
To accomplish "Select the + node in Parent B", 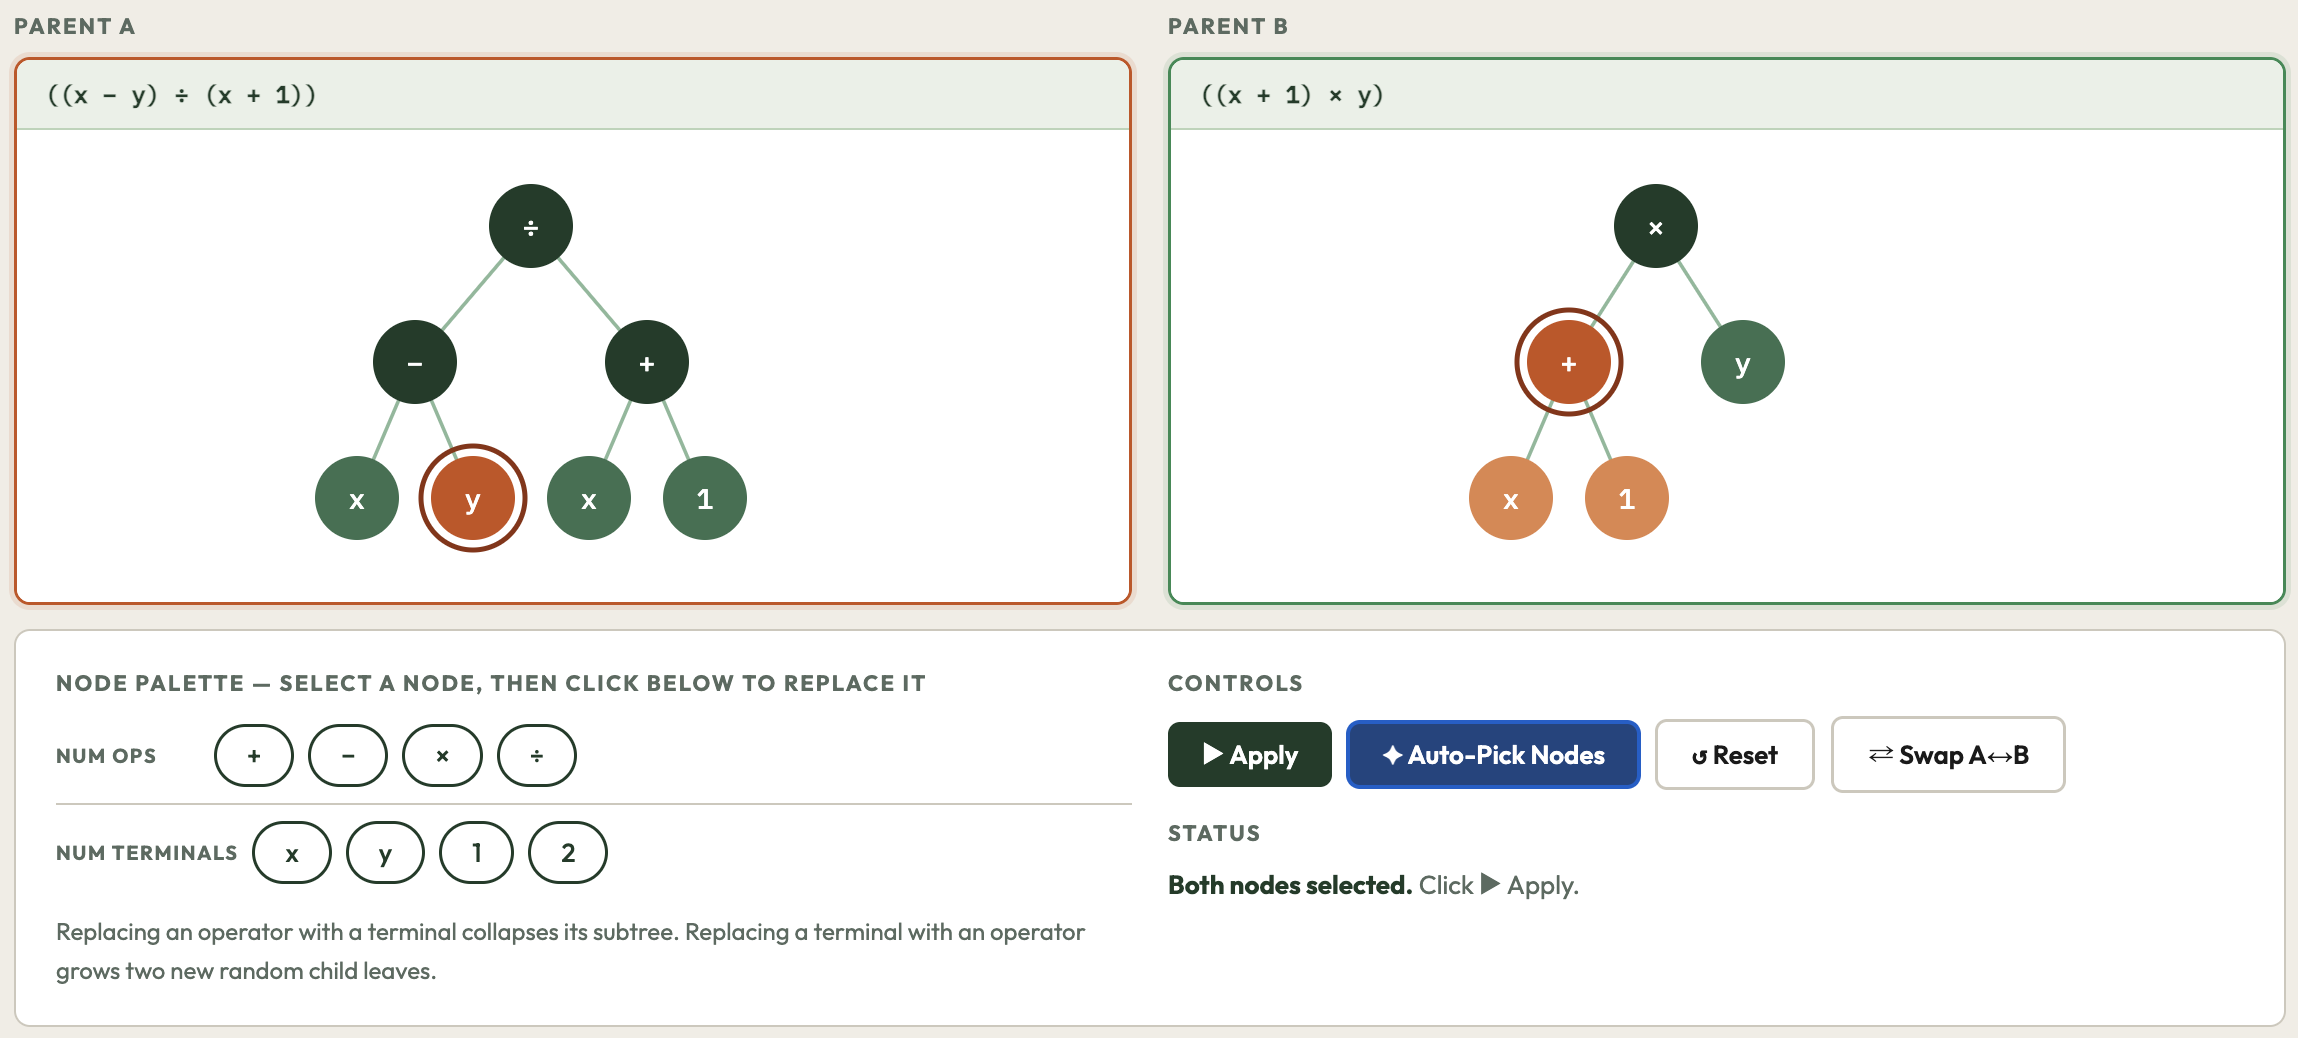I will pos(1567,362).
